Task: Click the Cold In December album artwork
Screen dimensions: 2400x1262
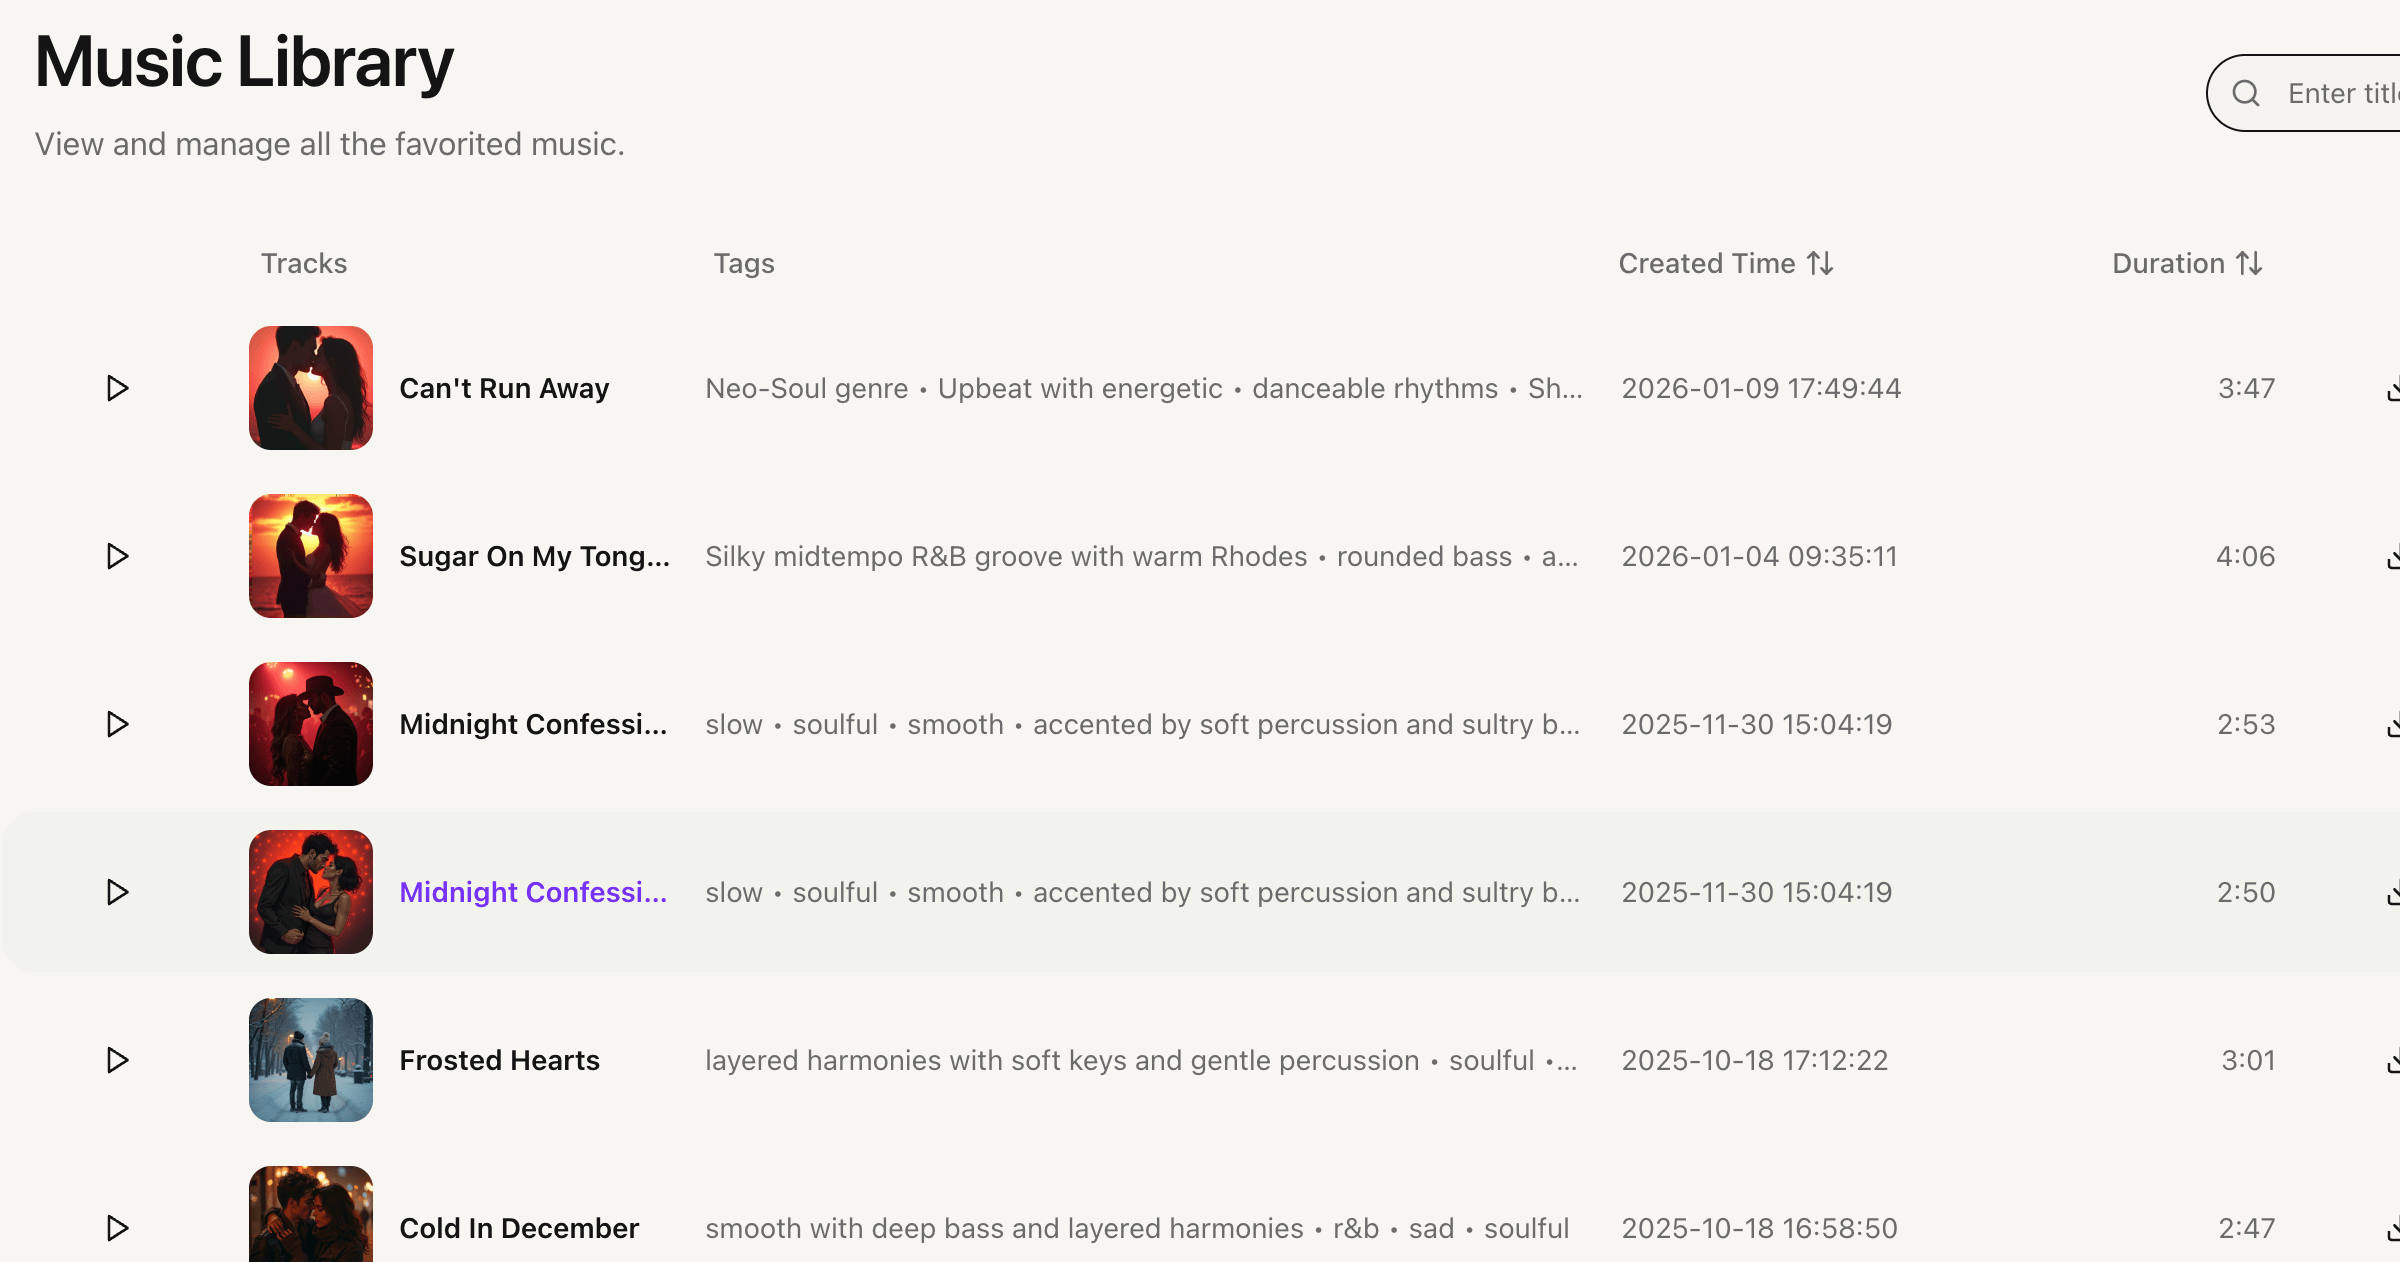Action: (x=310, y=1222)
